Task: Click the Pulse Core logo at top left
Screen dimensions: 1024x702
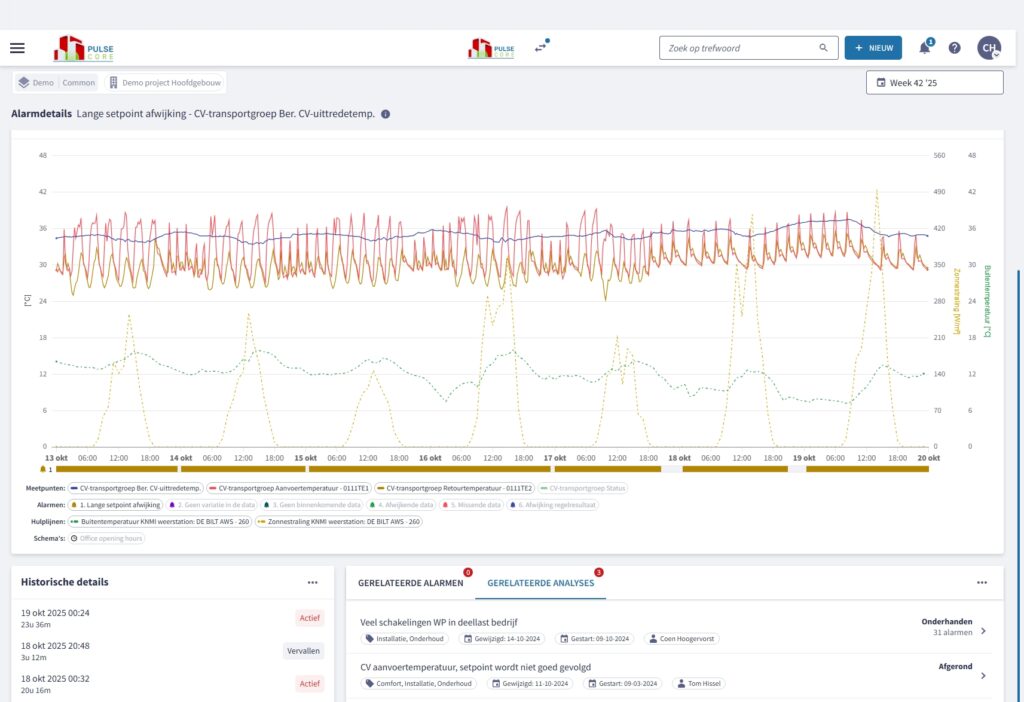Action: click(83, 48)
